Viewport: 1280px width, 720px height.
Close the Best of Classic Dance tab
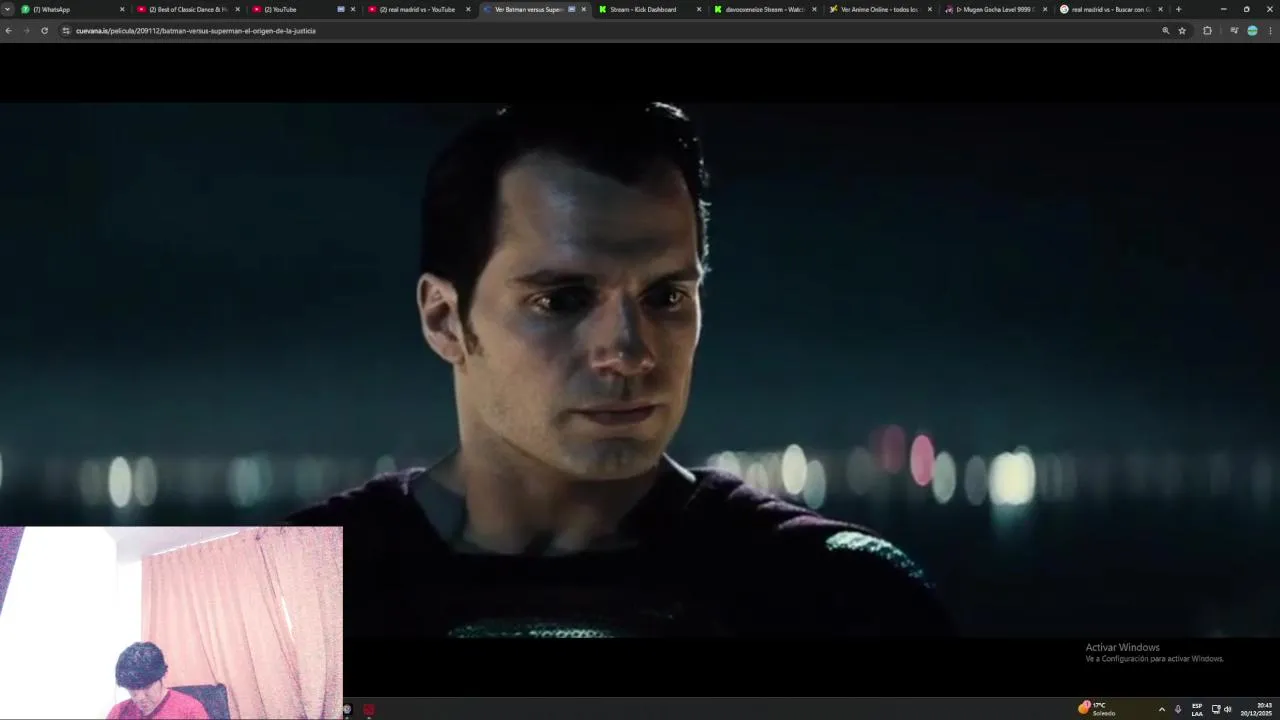237,9
